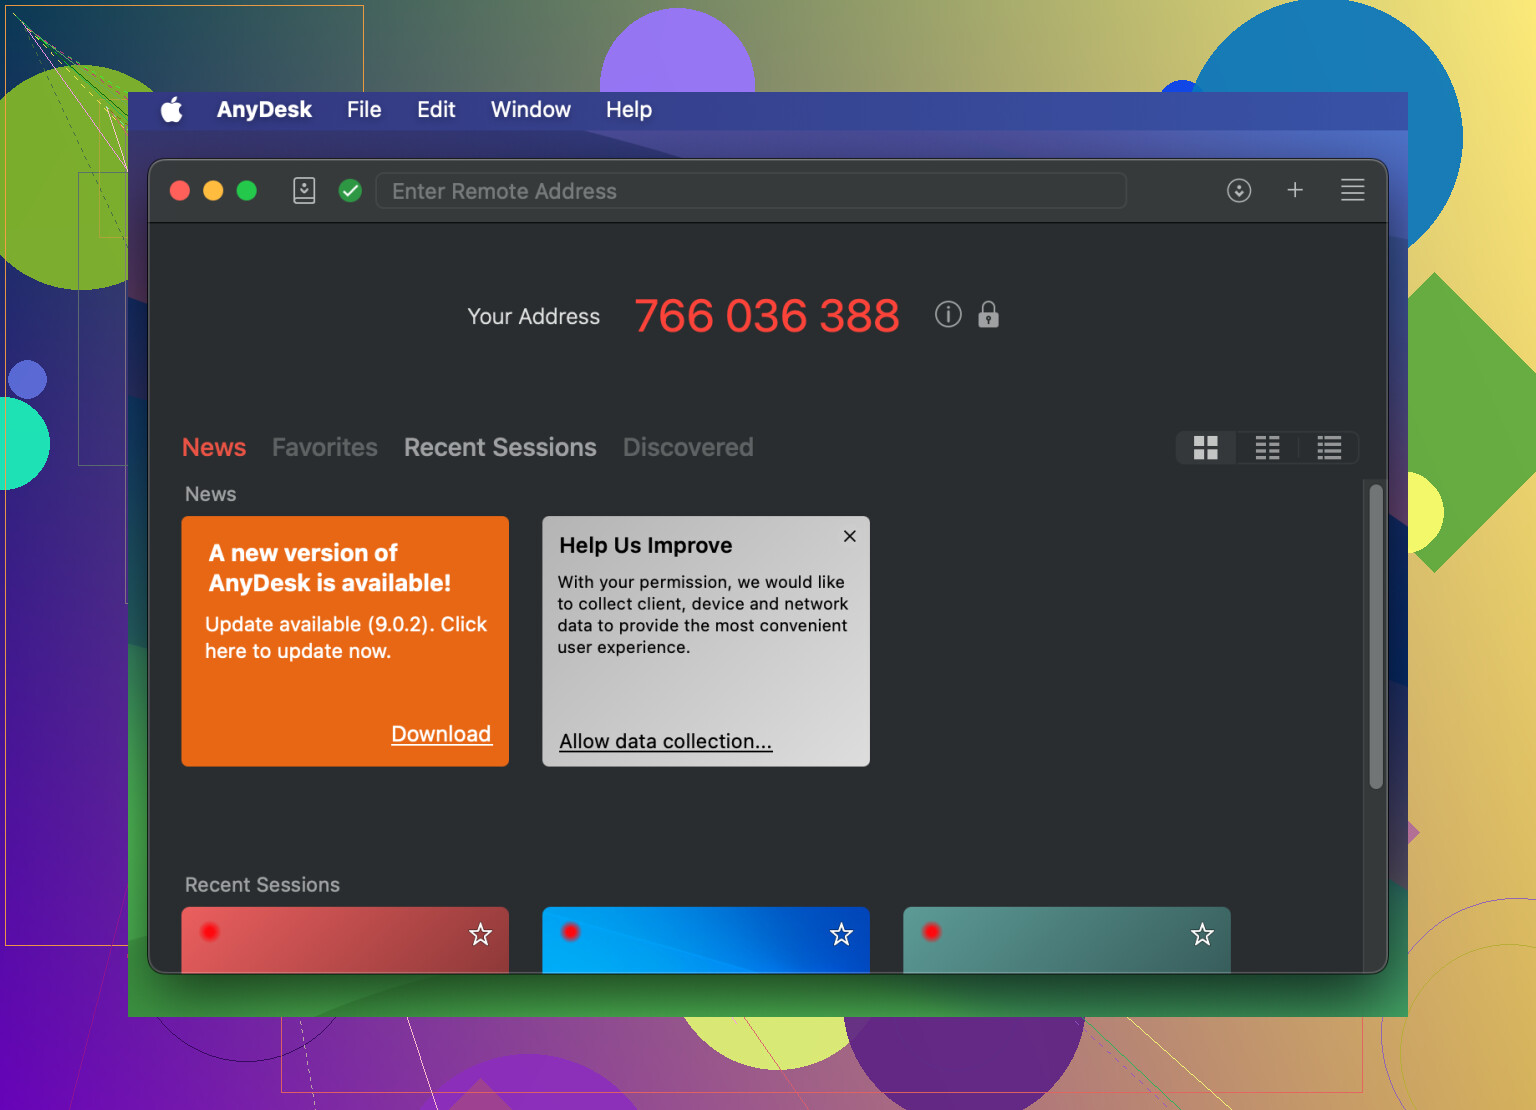Select the detailed list view

click(x=1329, y=448)
